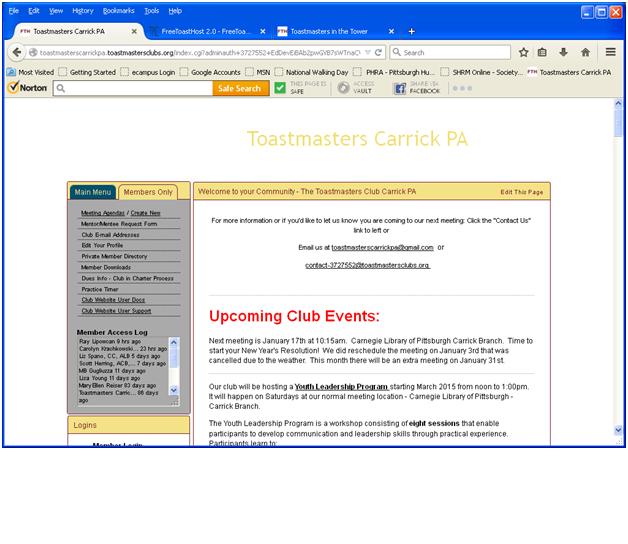Reload the page with the refresh icon

click(378, 52)
